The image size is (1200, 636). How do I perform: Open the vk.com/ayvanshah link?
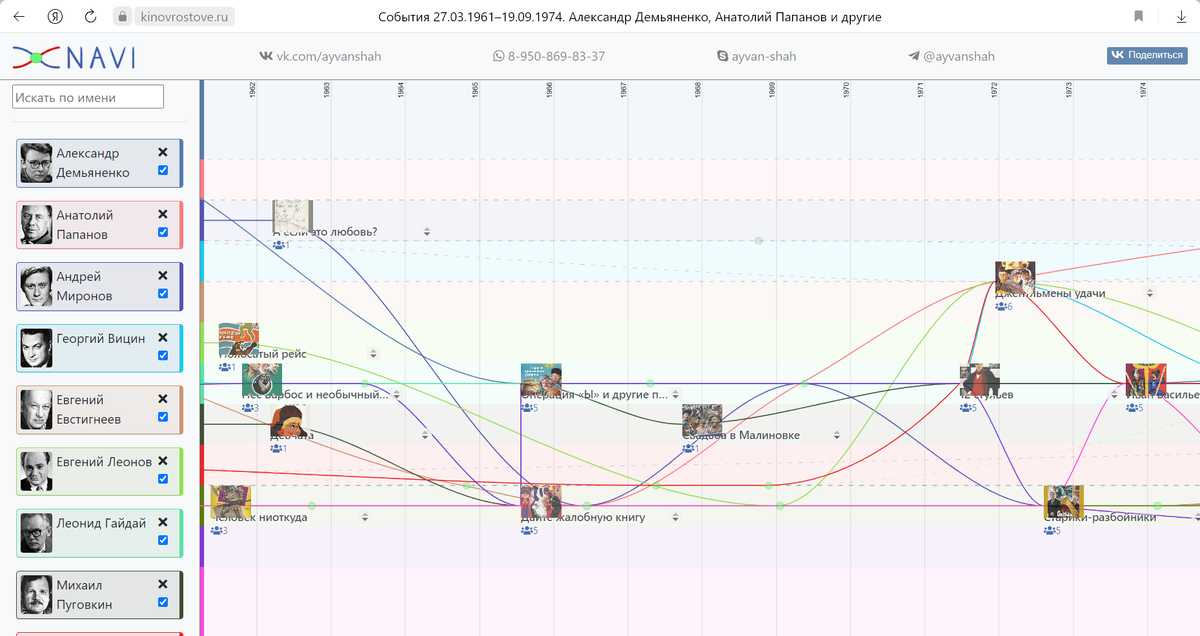tap(320, 57)
